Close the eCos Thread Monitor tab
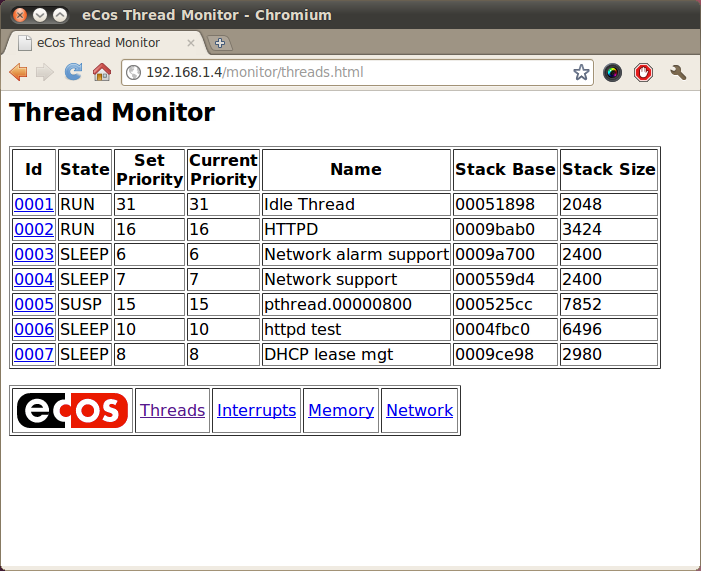Viewport: 701px width, 571px height. [191, 43]
